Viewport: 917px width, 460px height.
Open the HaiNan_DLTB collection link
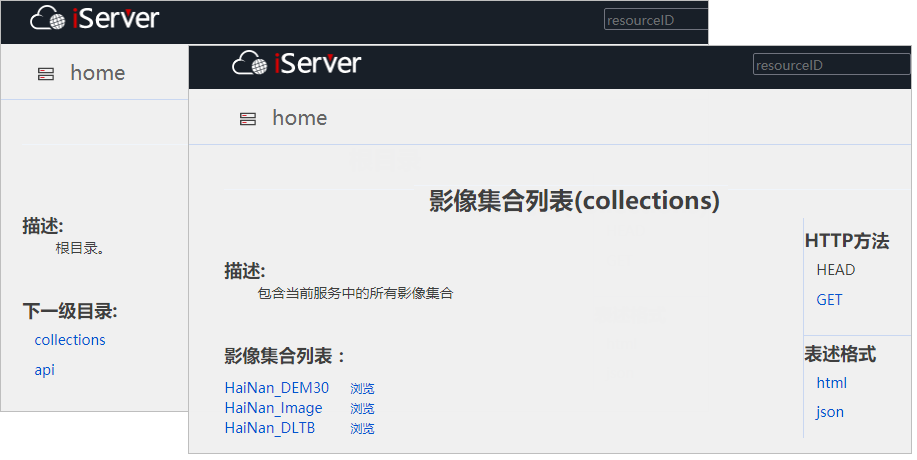[x=270, y=428]
